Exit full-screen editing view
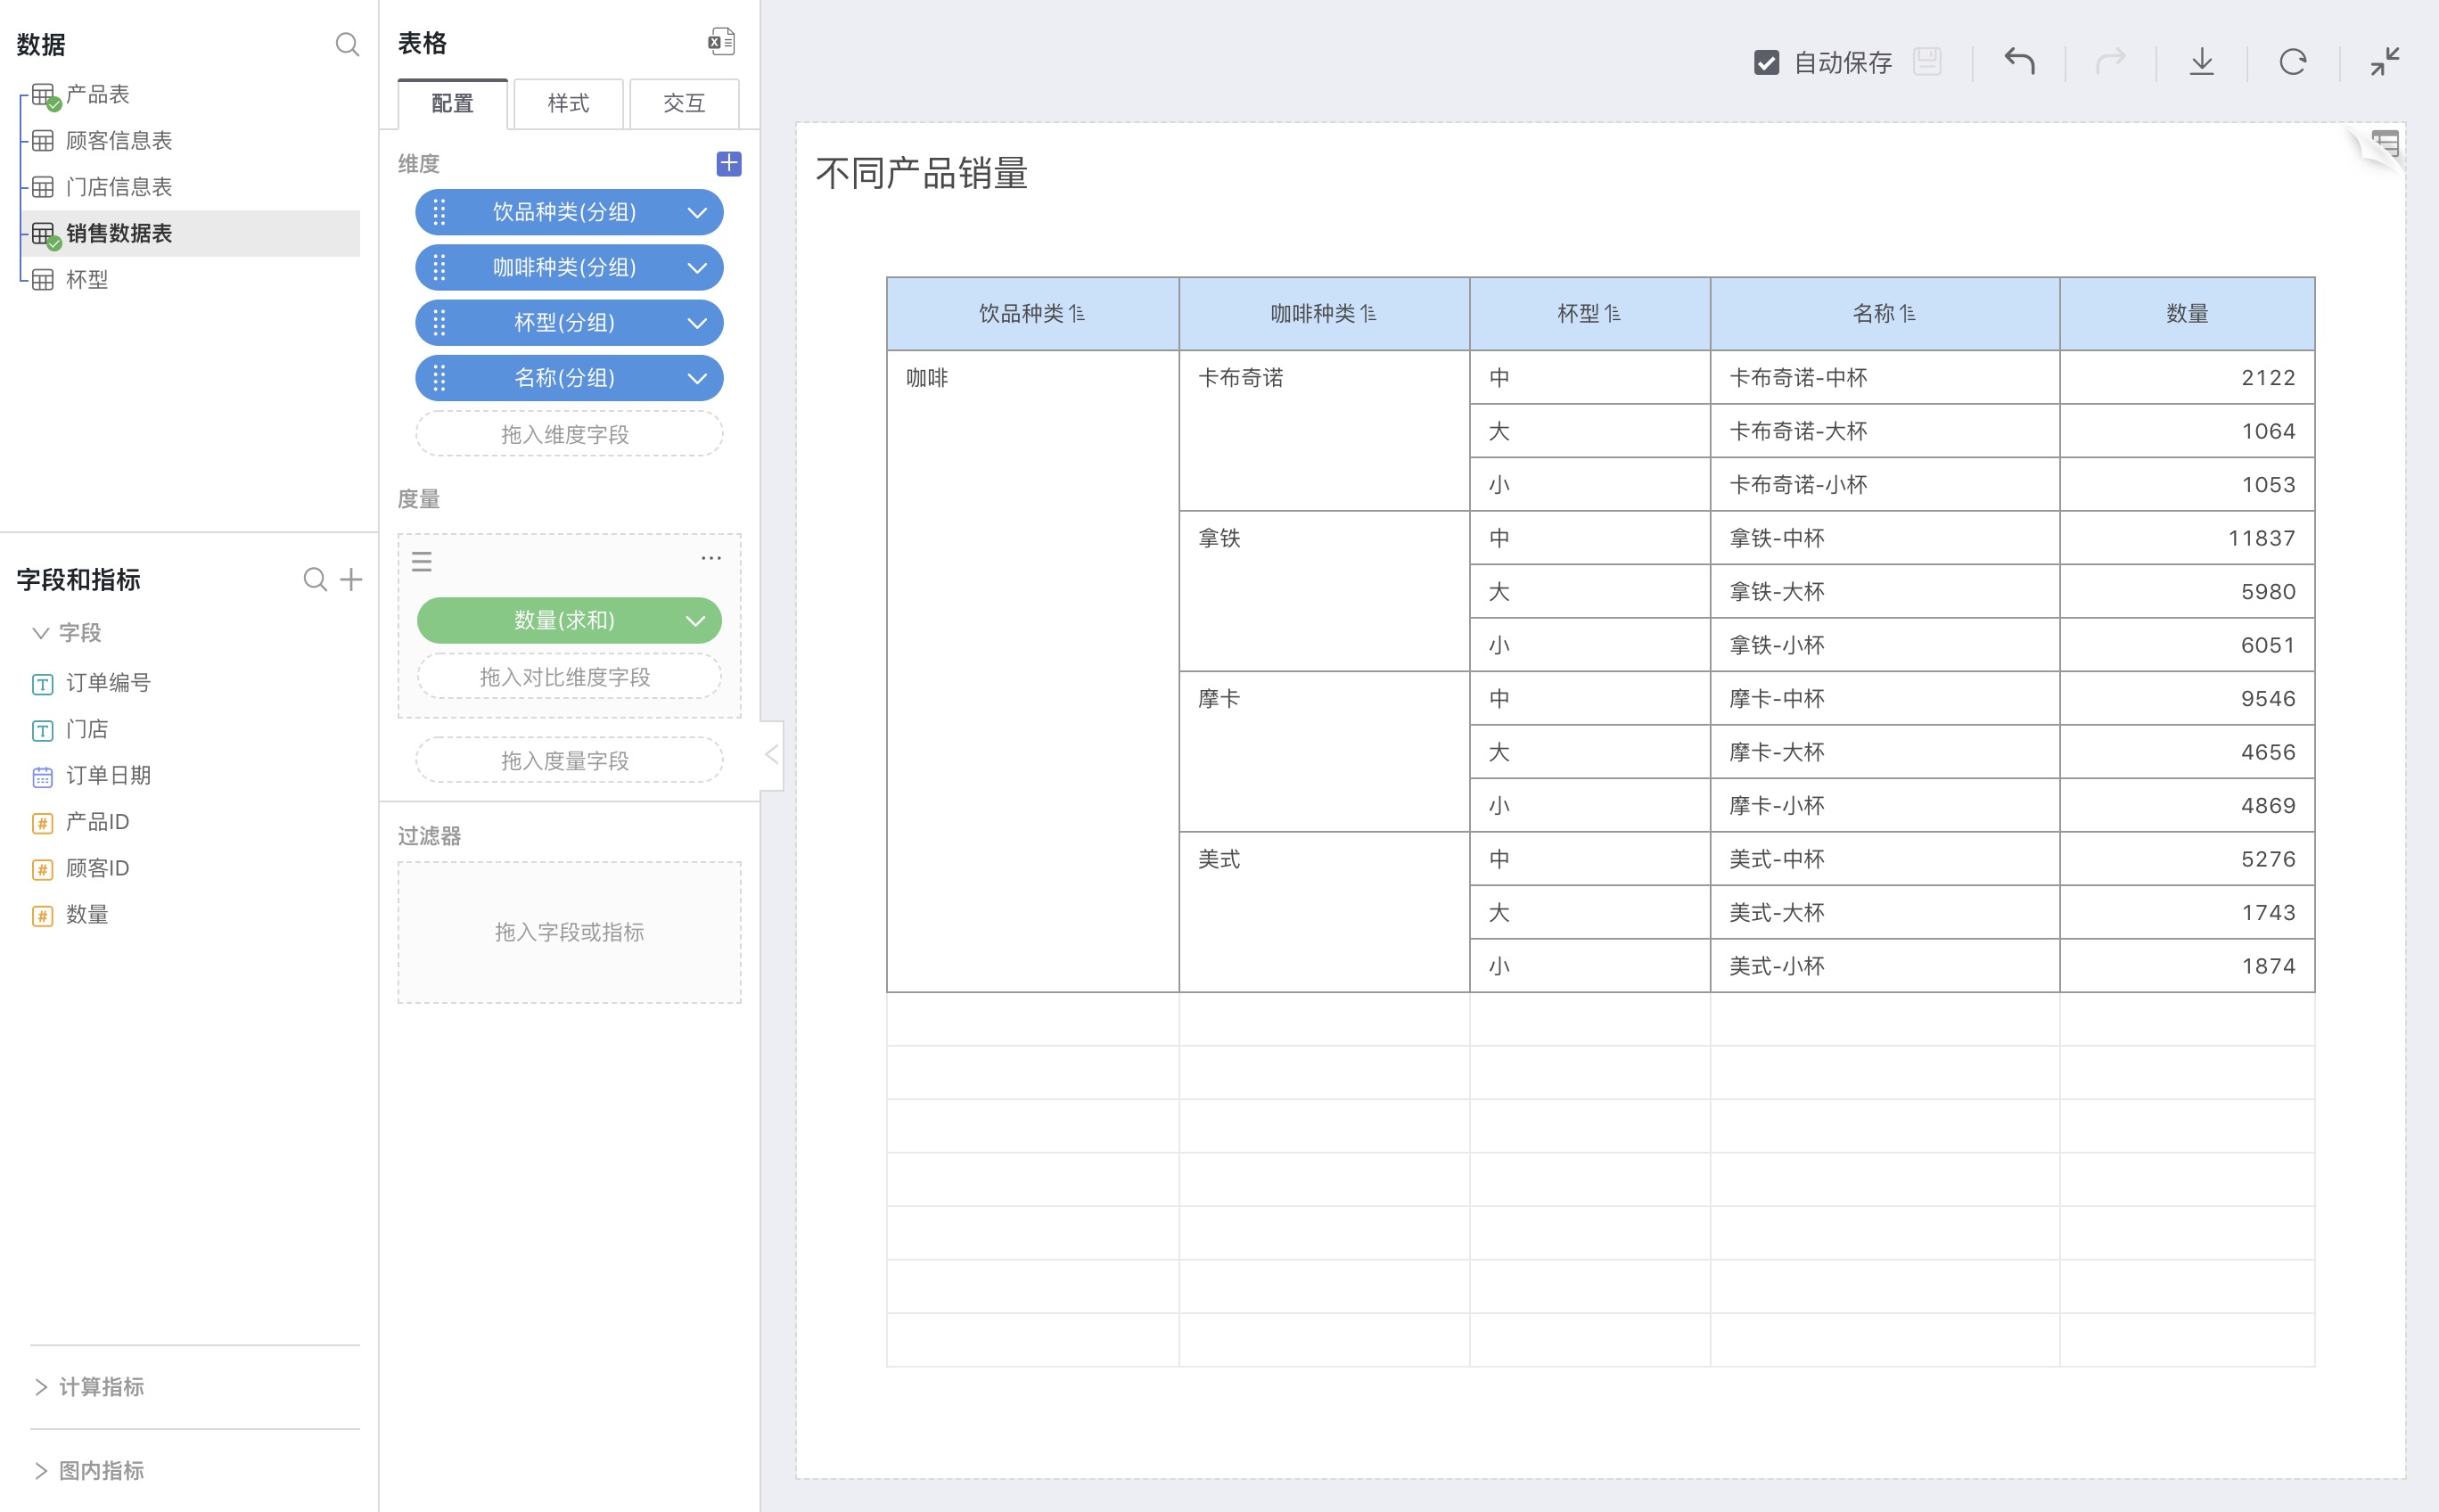Screen dimensions: 2439x1512 click(2385, 62)
